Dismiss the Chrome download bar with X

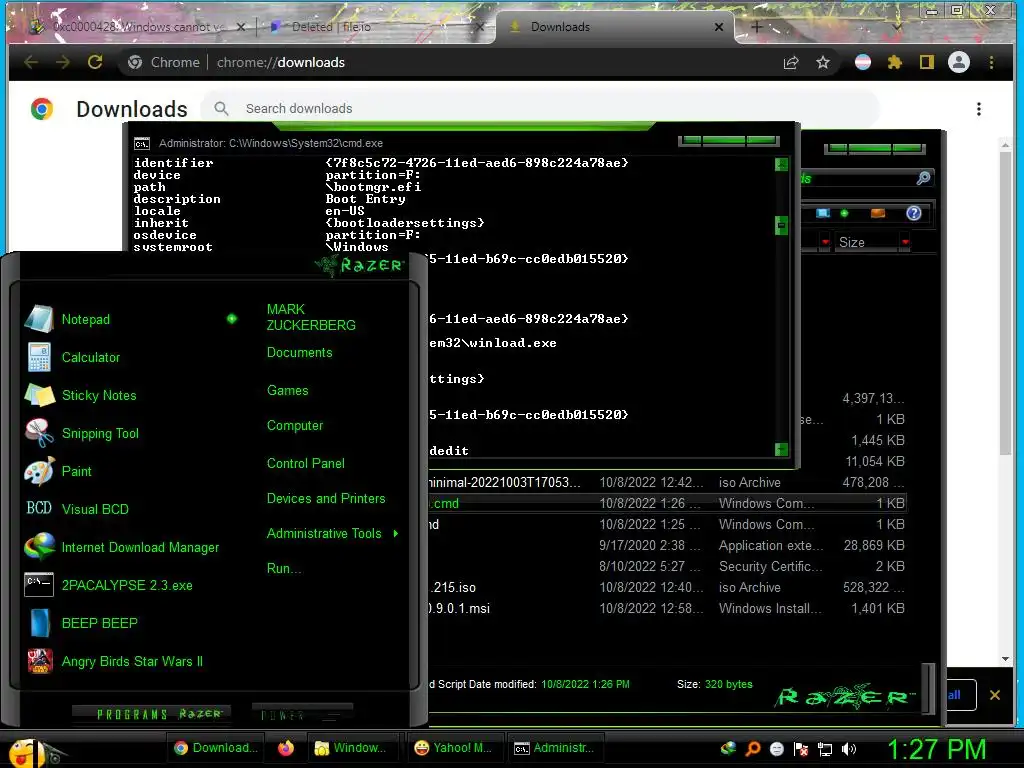coord(995,695)
